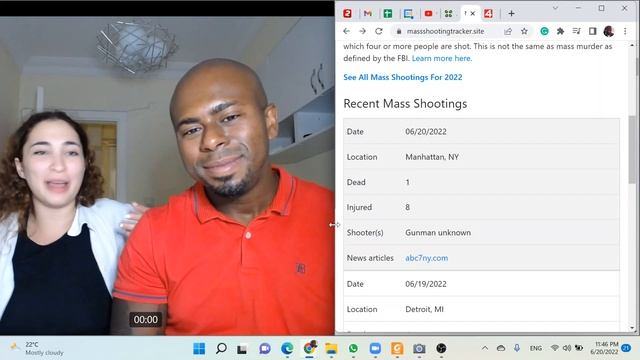This screenshot has height=360, width=640.
Task: View site security lock info
Action: click(399, 31)
